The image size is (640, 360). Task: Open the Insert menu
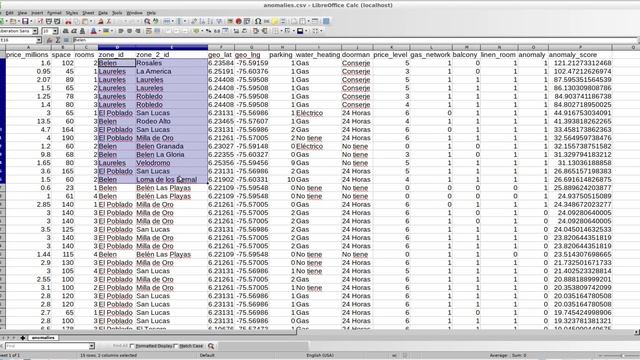coord(37,13)
